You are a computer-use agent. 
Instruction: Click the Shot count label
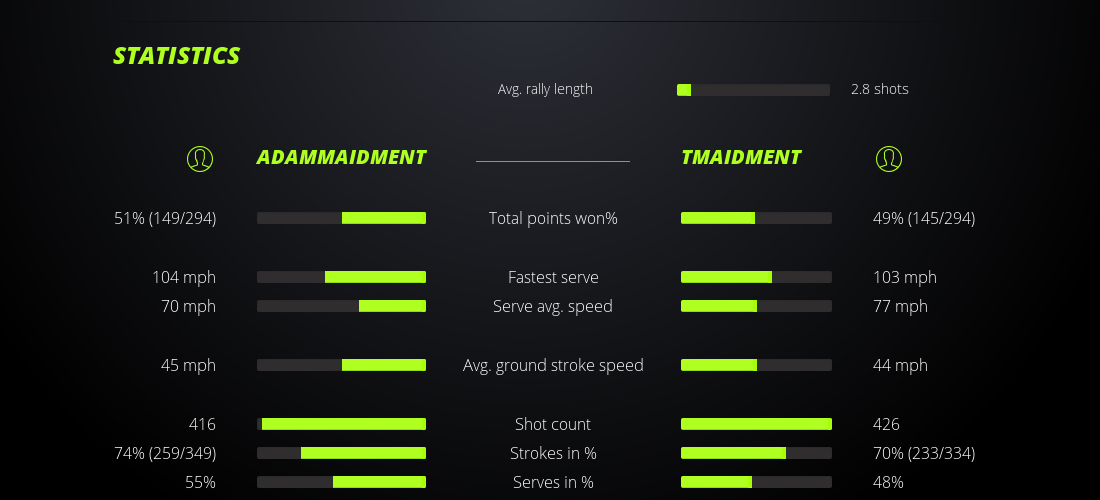pyautogui.click(x=553, y=424)
